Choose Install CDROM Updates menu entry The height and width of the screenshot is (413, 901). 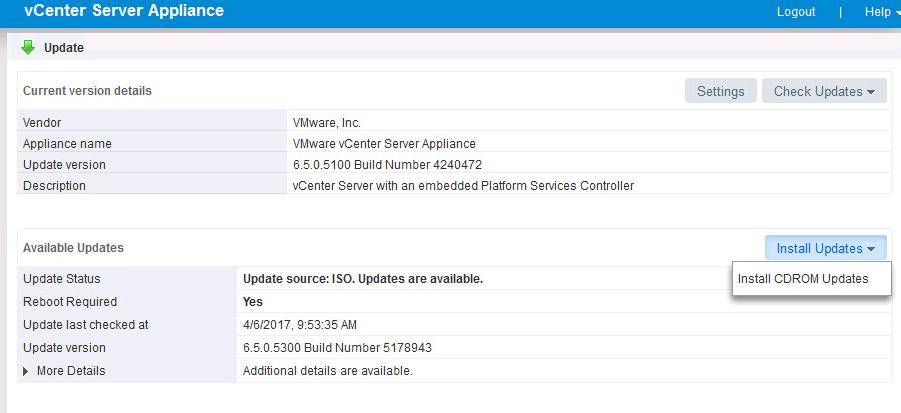coord(802,279)
